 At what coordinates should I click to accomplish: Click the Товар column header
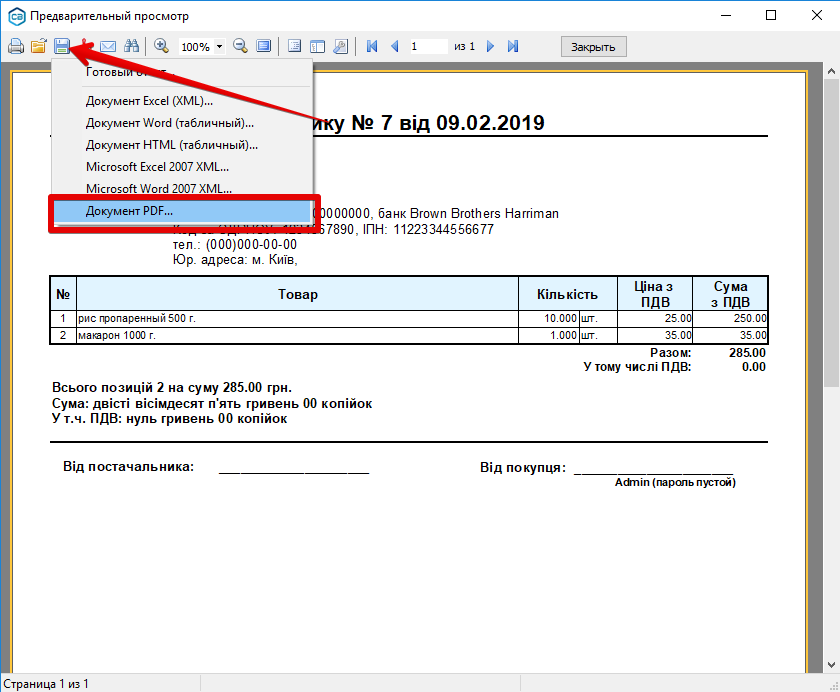pyautogui.click(x=297, y=294)
